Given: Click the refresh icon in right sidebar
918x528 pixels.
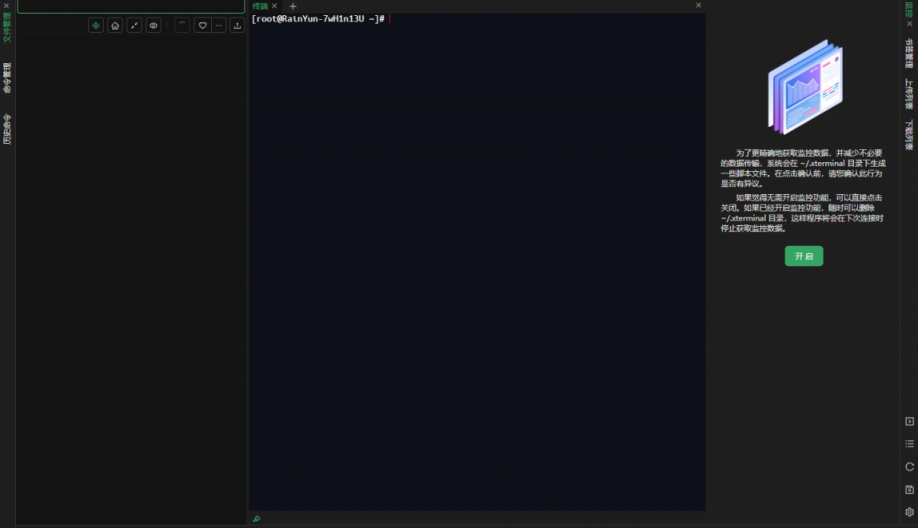Looking at the screenshot, I should coord(909,467).
